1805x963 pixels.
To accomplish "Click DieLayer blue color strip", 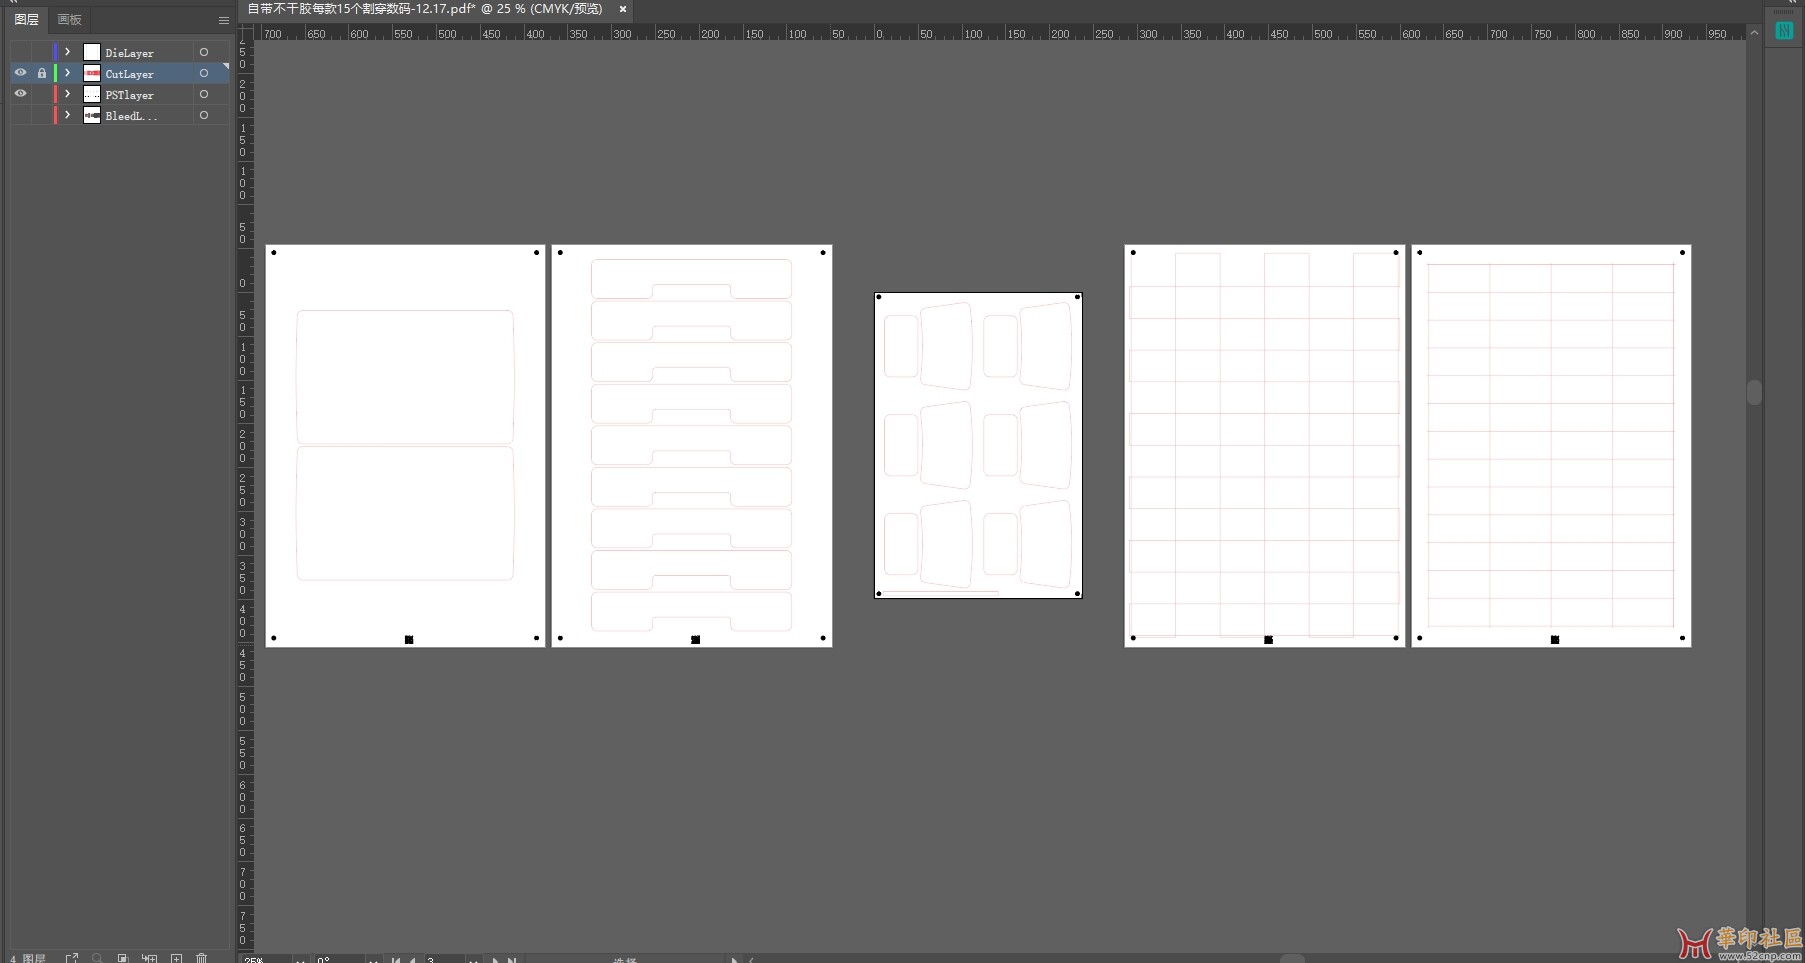I will tap(56, 52).
